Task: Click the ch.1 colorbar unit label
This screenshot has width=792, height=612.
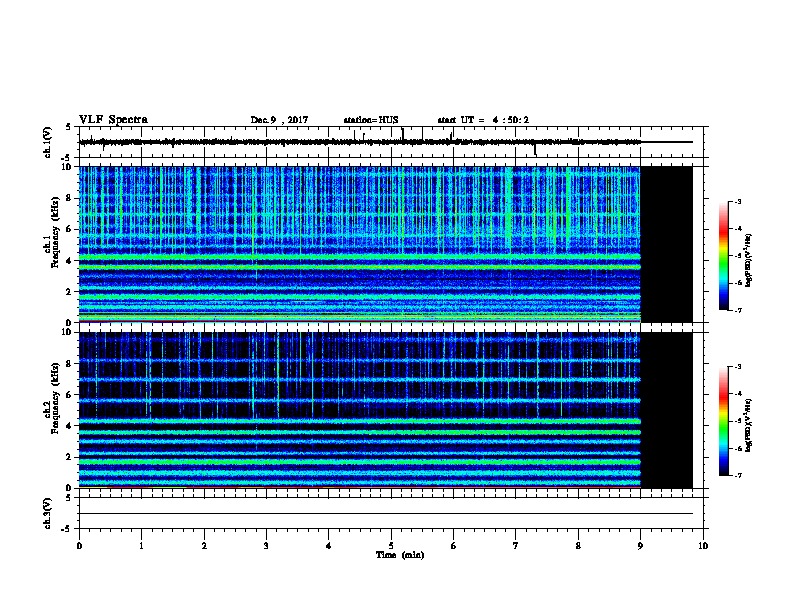Action: click(749, 260)
